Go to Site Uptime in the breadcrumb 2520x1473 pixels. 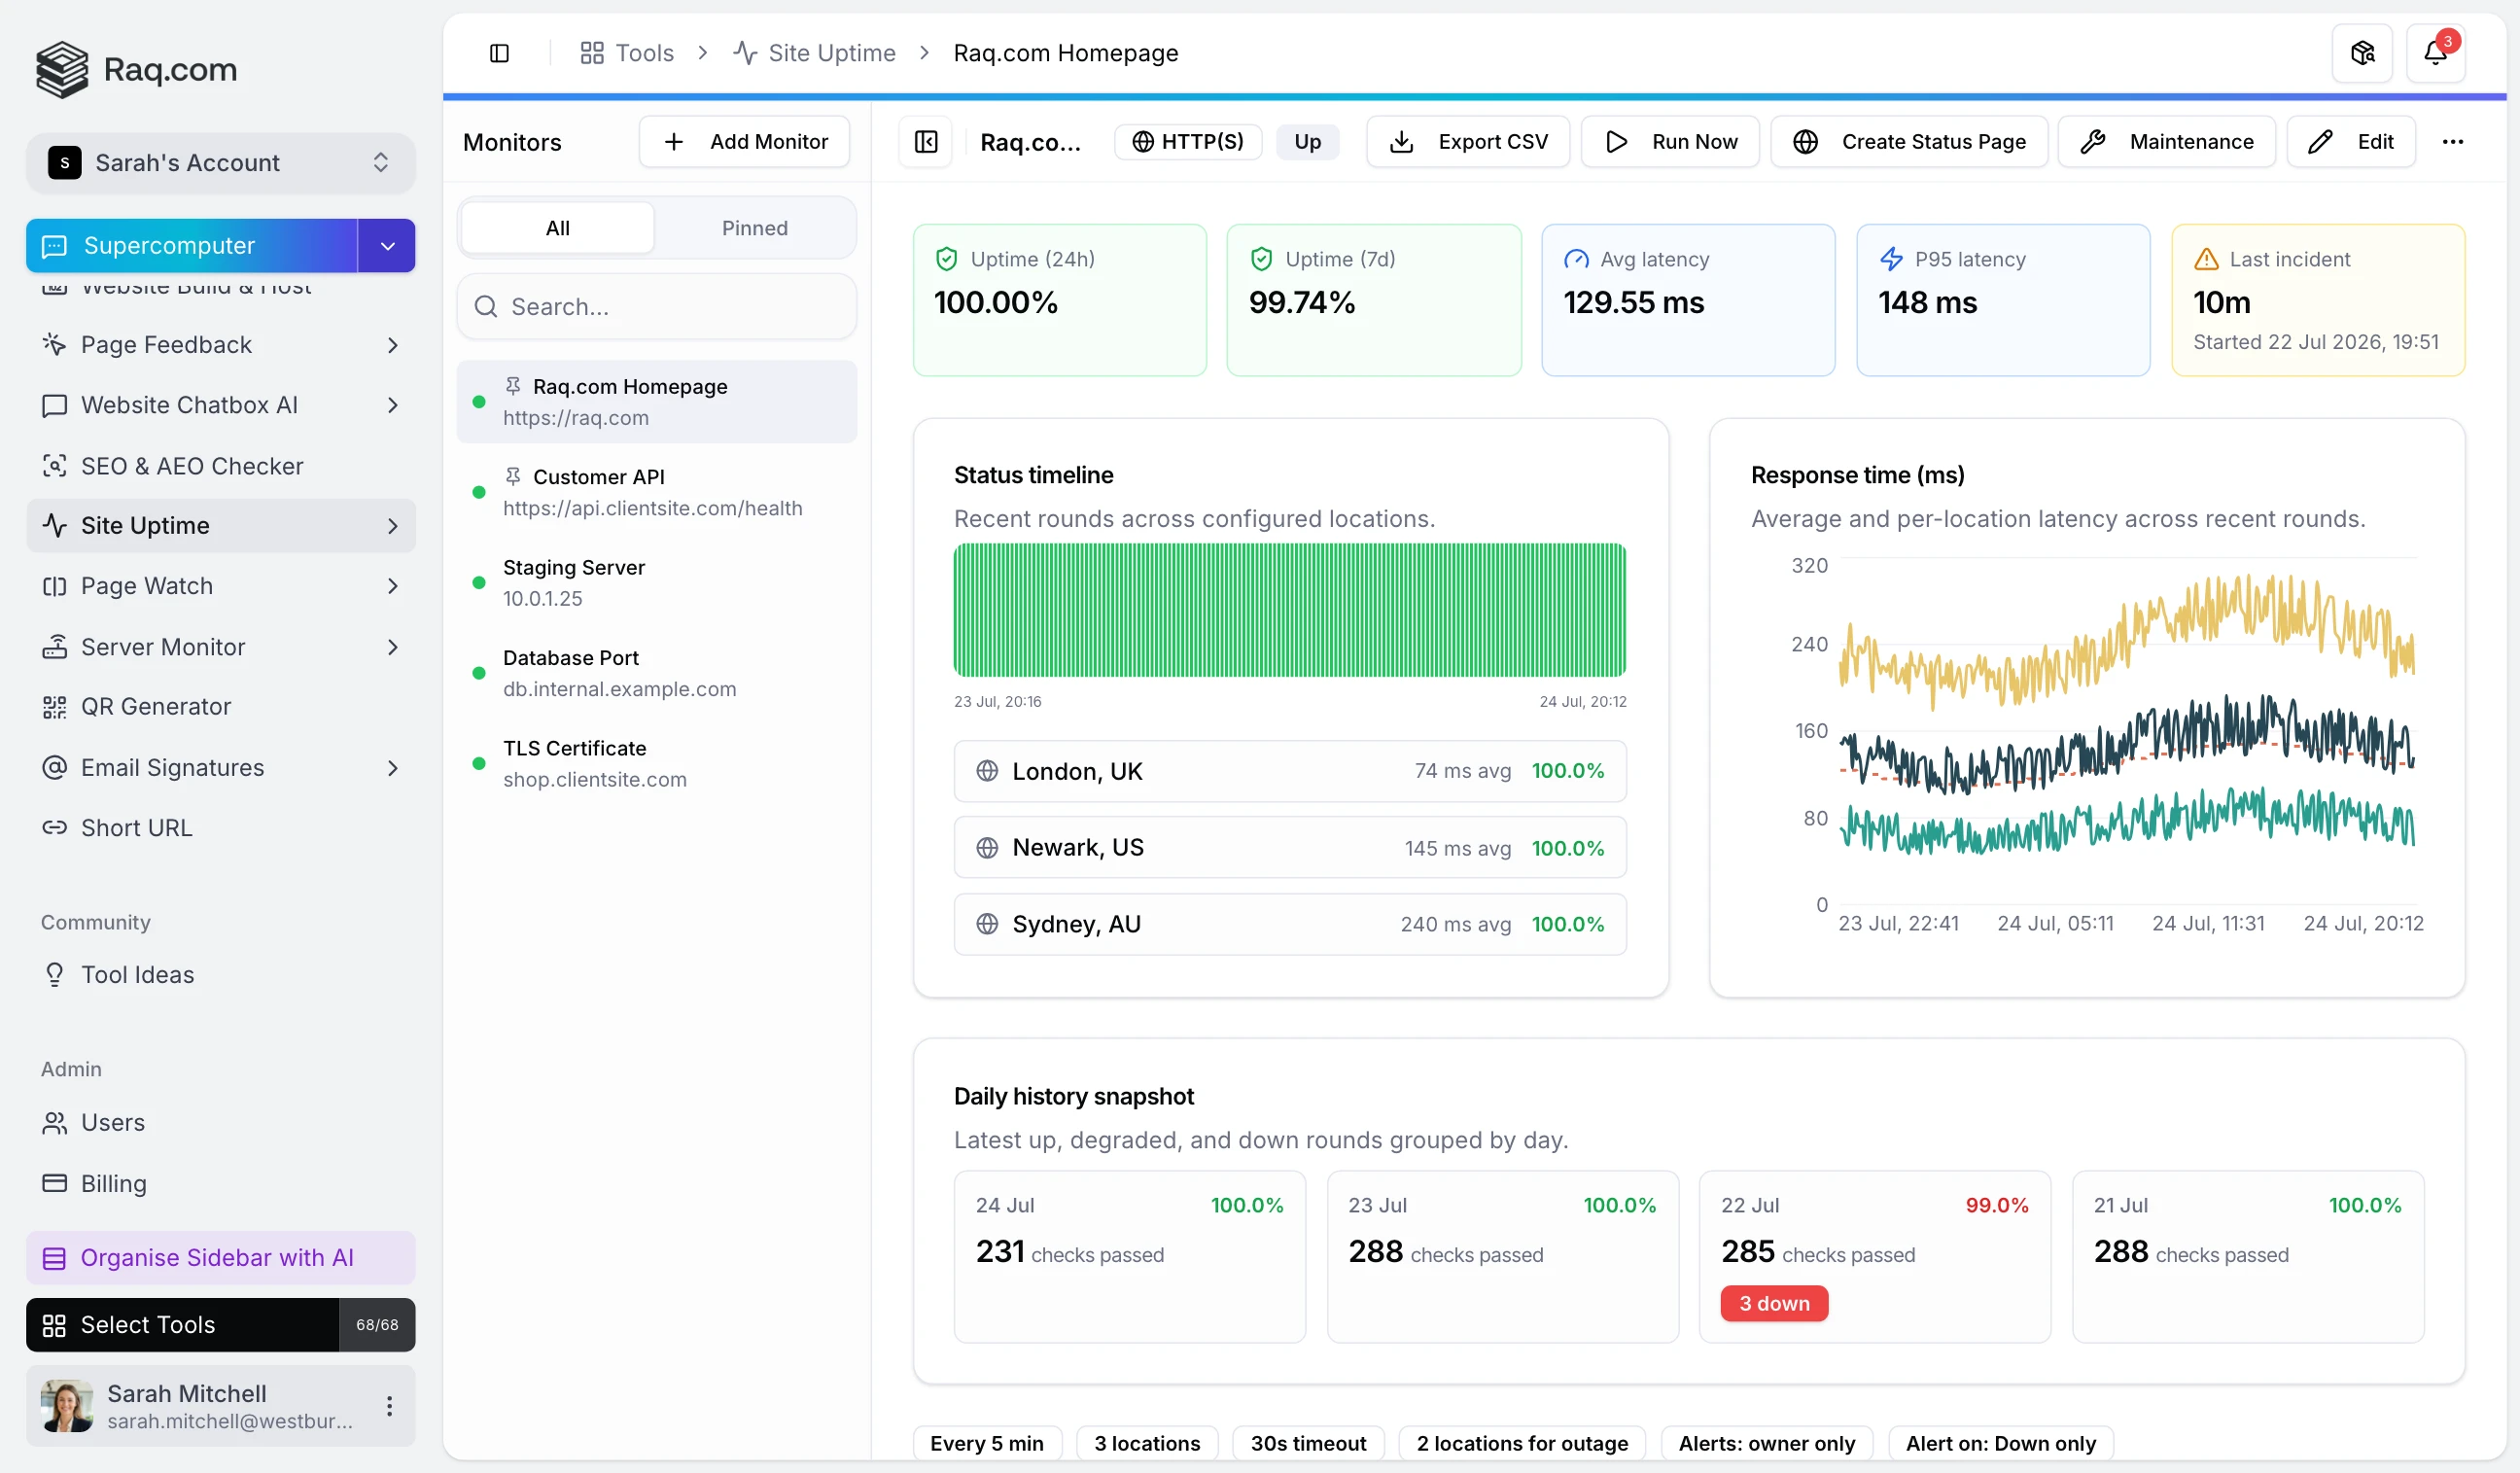point(814,53)
